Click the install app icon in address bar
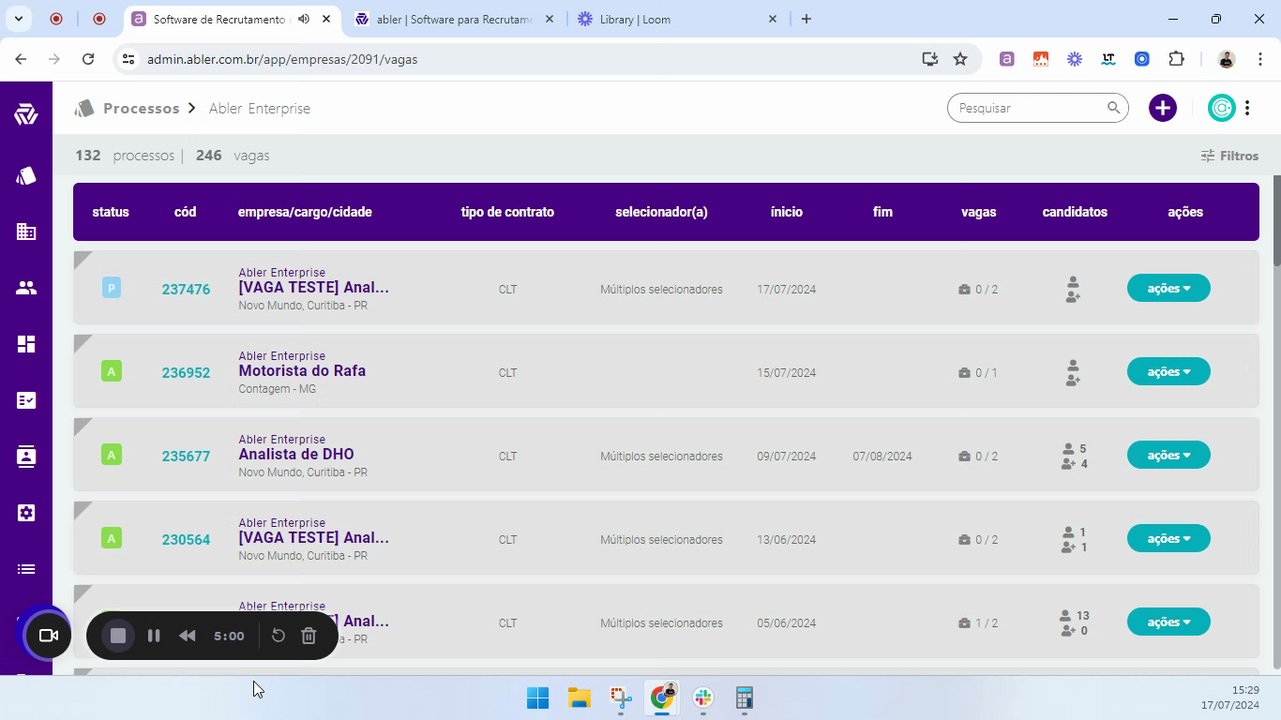Image resolution: width=1281 pixels, height=720 pixels. click(930, 59)
